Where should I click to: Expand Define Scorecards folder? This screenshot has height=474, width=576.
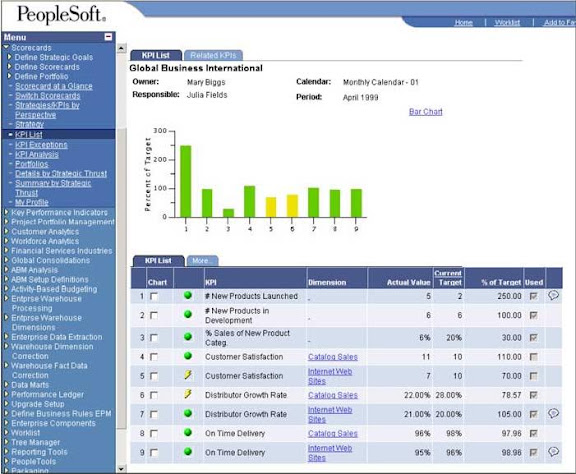click(10, 67)
